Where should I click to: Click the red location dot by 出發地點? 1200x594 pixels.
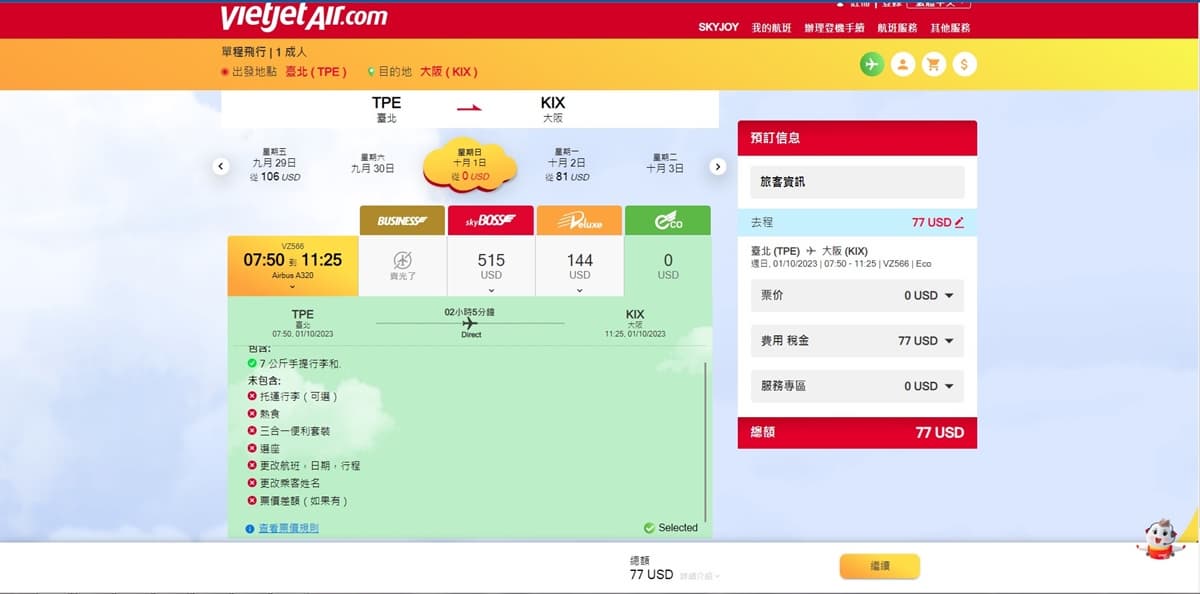tap(225, 72)
